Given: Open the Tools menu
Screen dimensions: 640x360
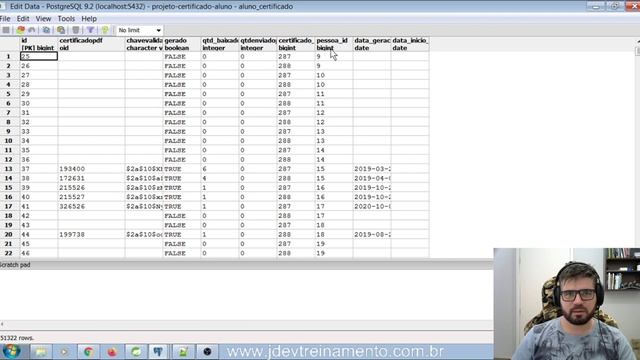Looking at the screenshot, I should click(x=66, y=19).
